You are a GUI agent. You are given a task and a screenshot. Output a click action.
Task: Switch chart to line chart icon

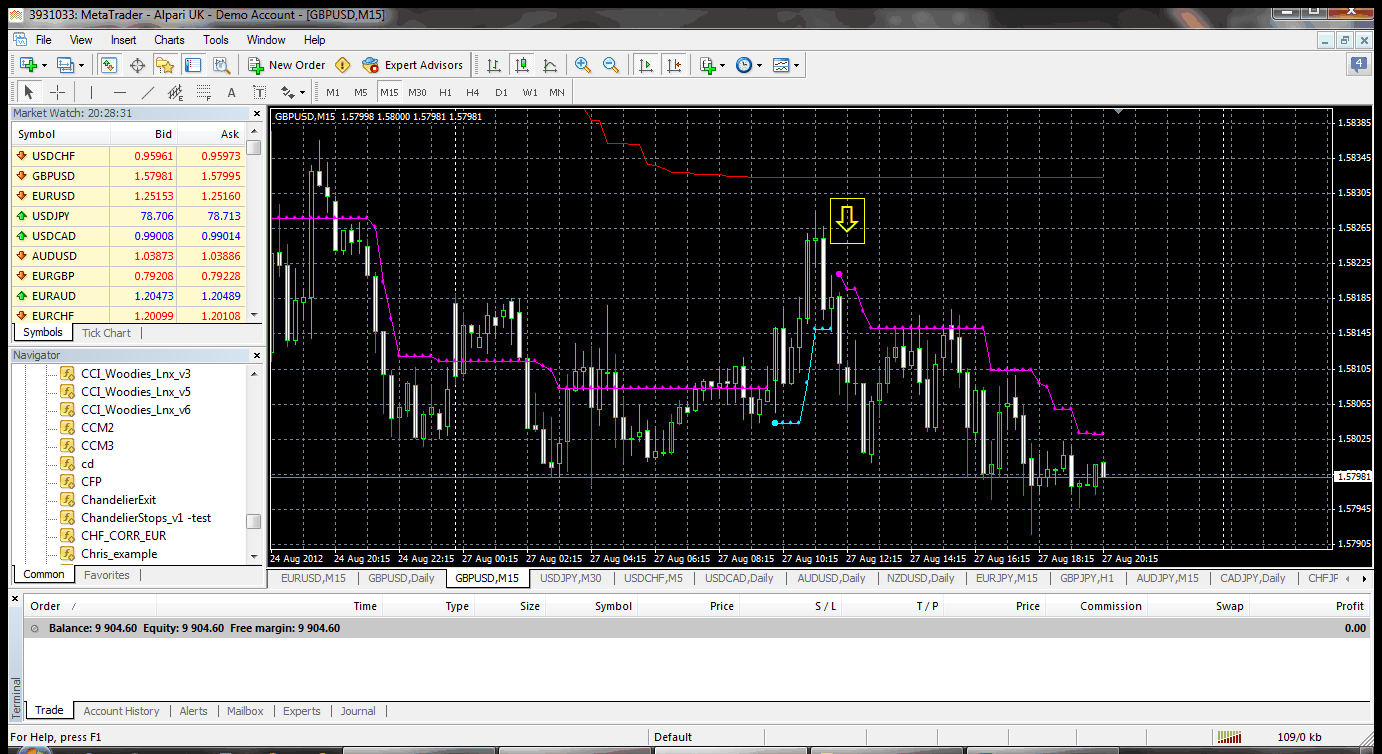[x=550, y=65]
